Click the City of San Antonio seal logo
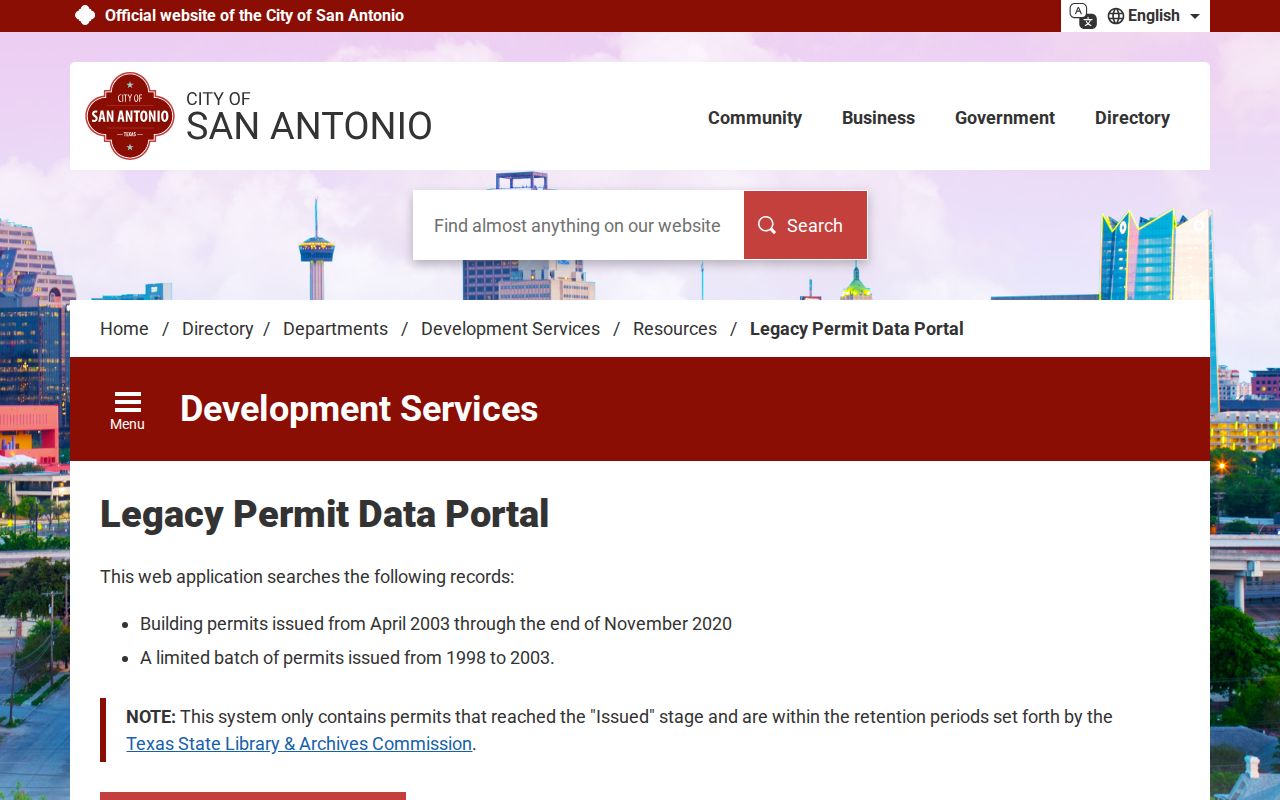The width and height of the screenshot is (1280, 800). tap(130, 116)
